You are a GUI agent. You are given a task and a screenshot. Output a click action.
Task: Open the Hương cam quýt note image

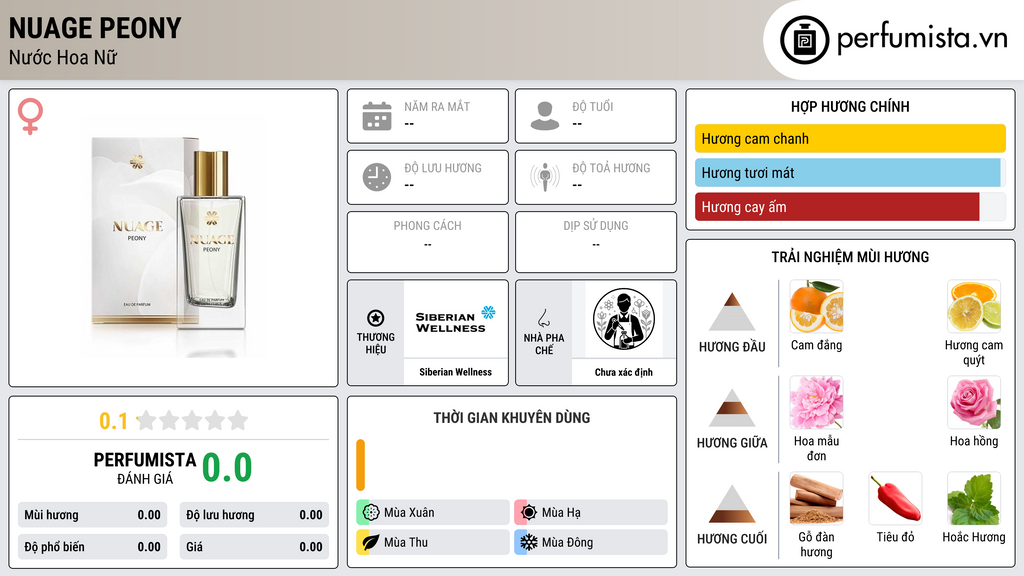pyautogui.click(x=974, y=307)
